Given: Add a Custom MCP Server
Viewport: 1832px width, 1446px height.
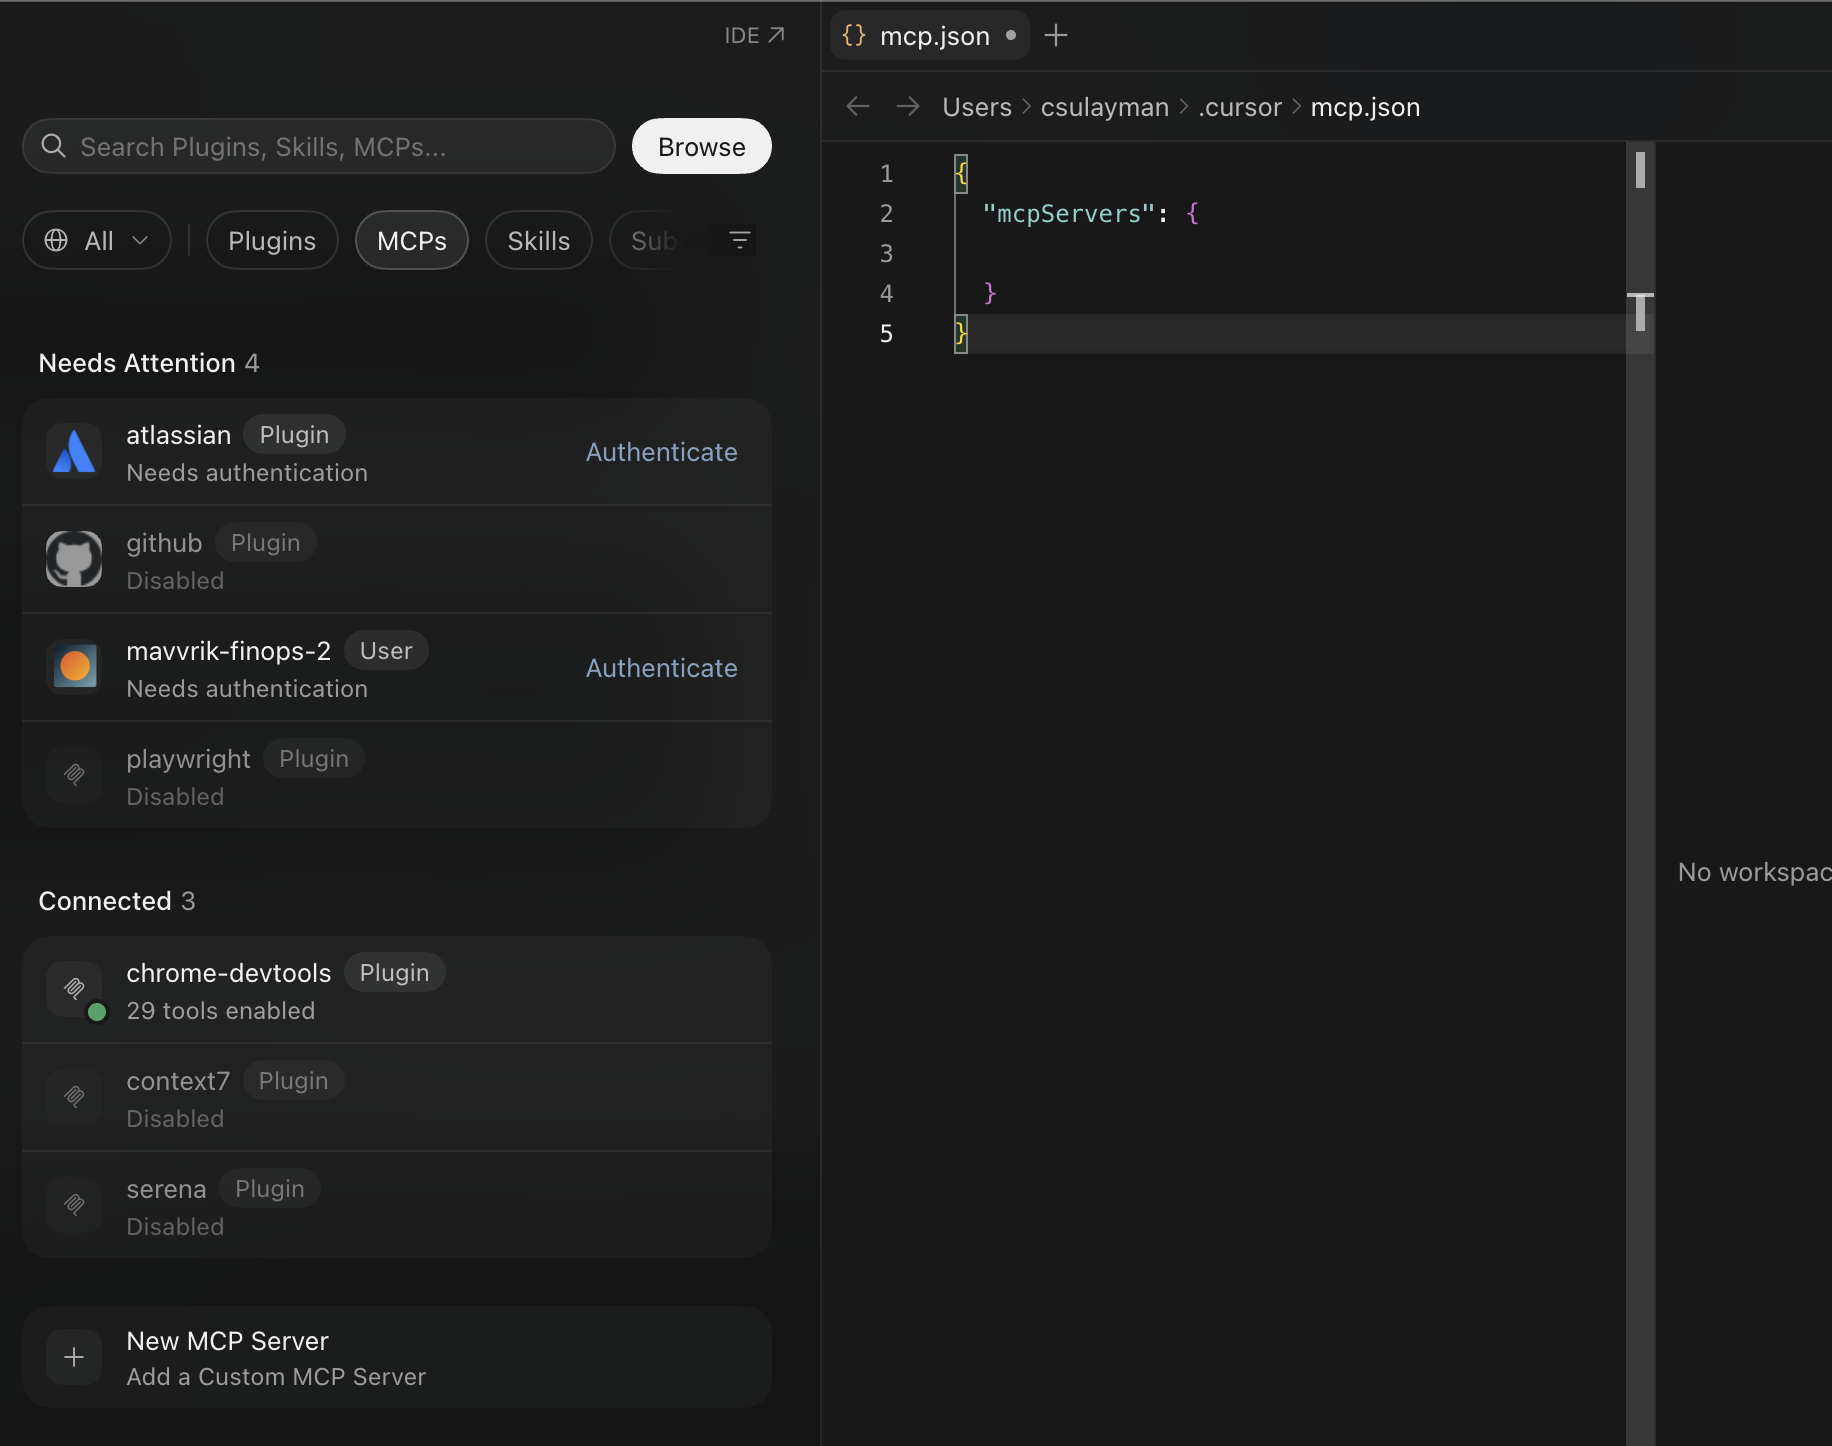Looking at the screenshot, I should [x=397, y=1357].
